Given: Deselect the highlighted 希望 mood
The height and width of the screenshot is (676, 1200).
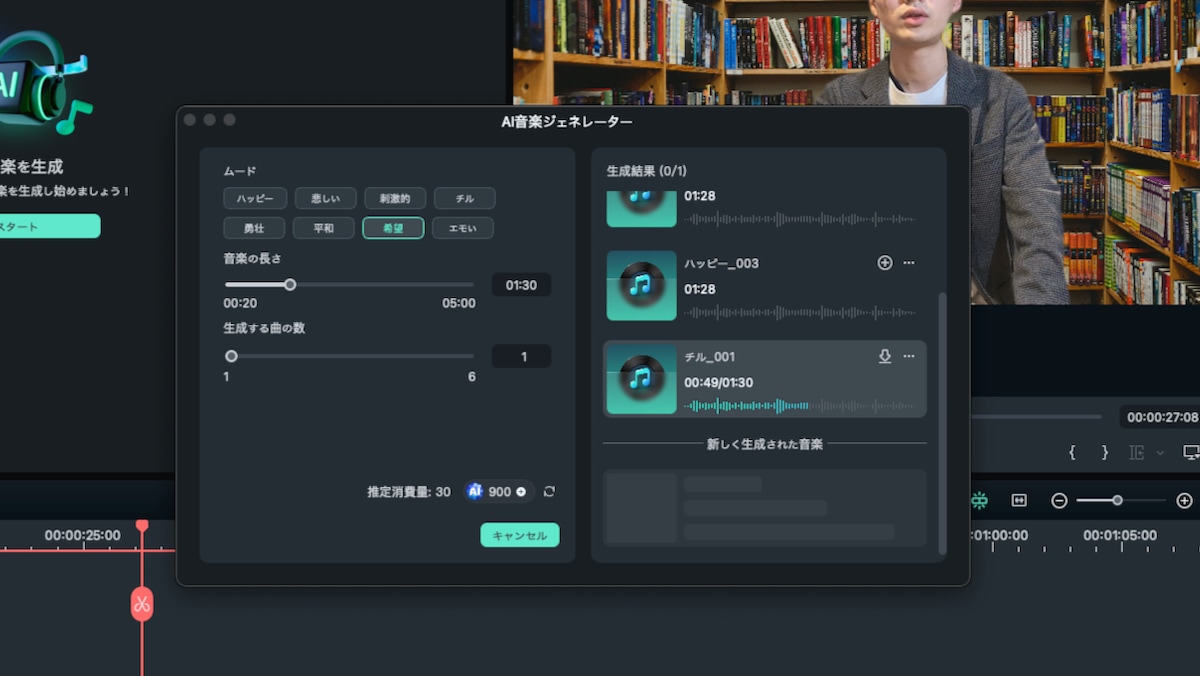Looking at the screenshot, I should pos(393,228).
